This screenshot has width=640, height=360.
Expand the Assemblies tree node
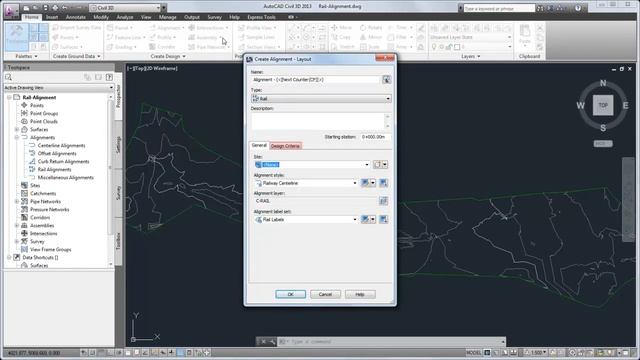coord(17,226)
